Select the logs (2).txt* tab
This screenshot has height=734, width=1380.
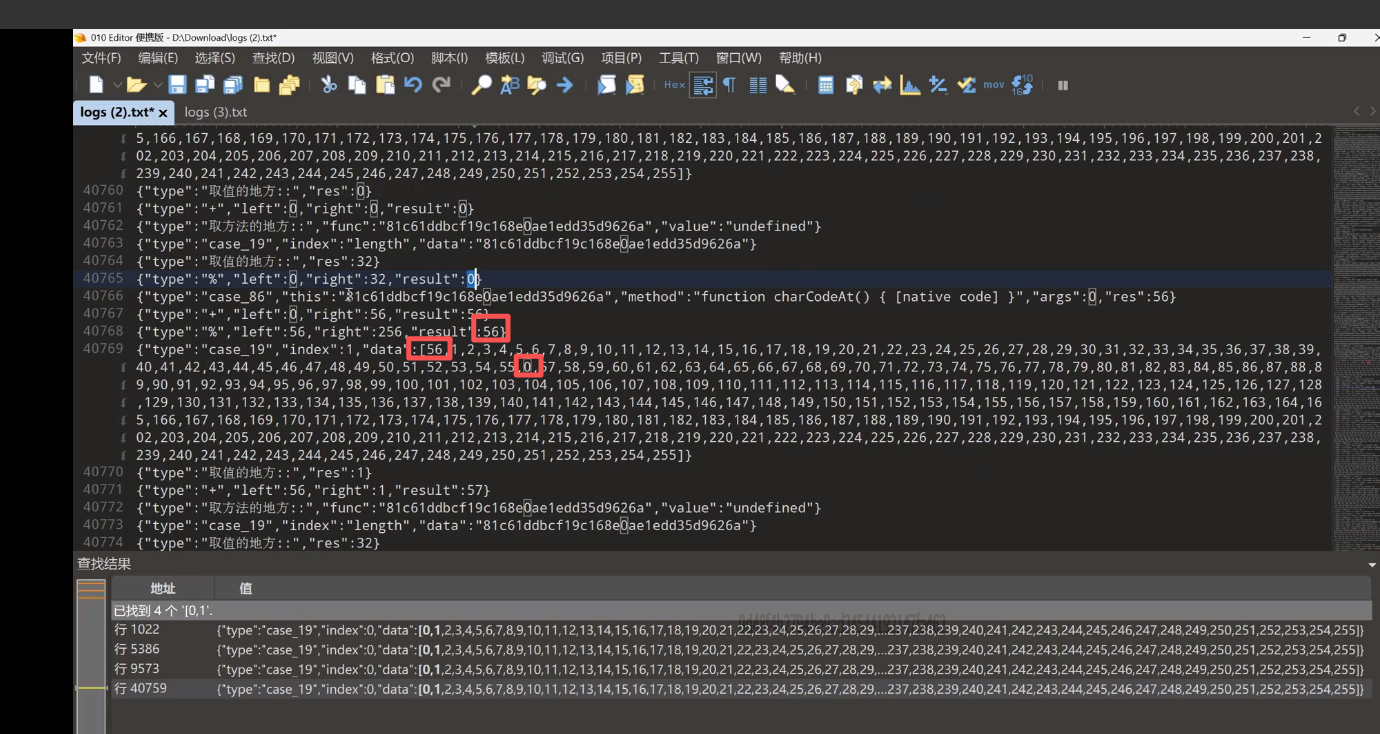pyautogui.click(x=116, y=112)
